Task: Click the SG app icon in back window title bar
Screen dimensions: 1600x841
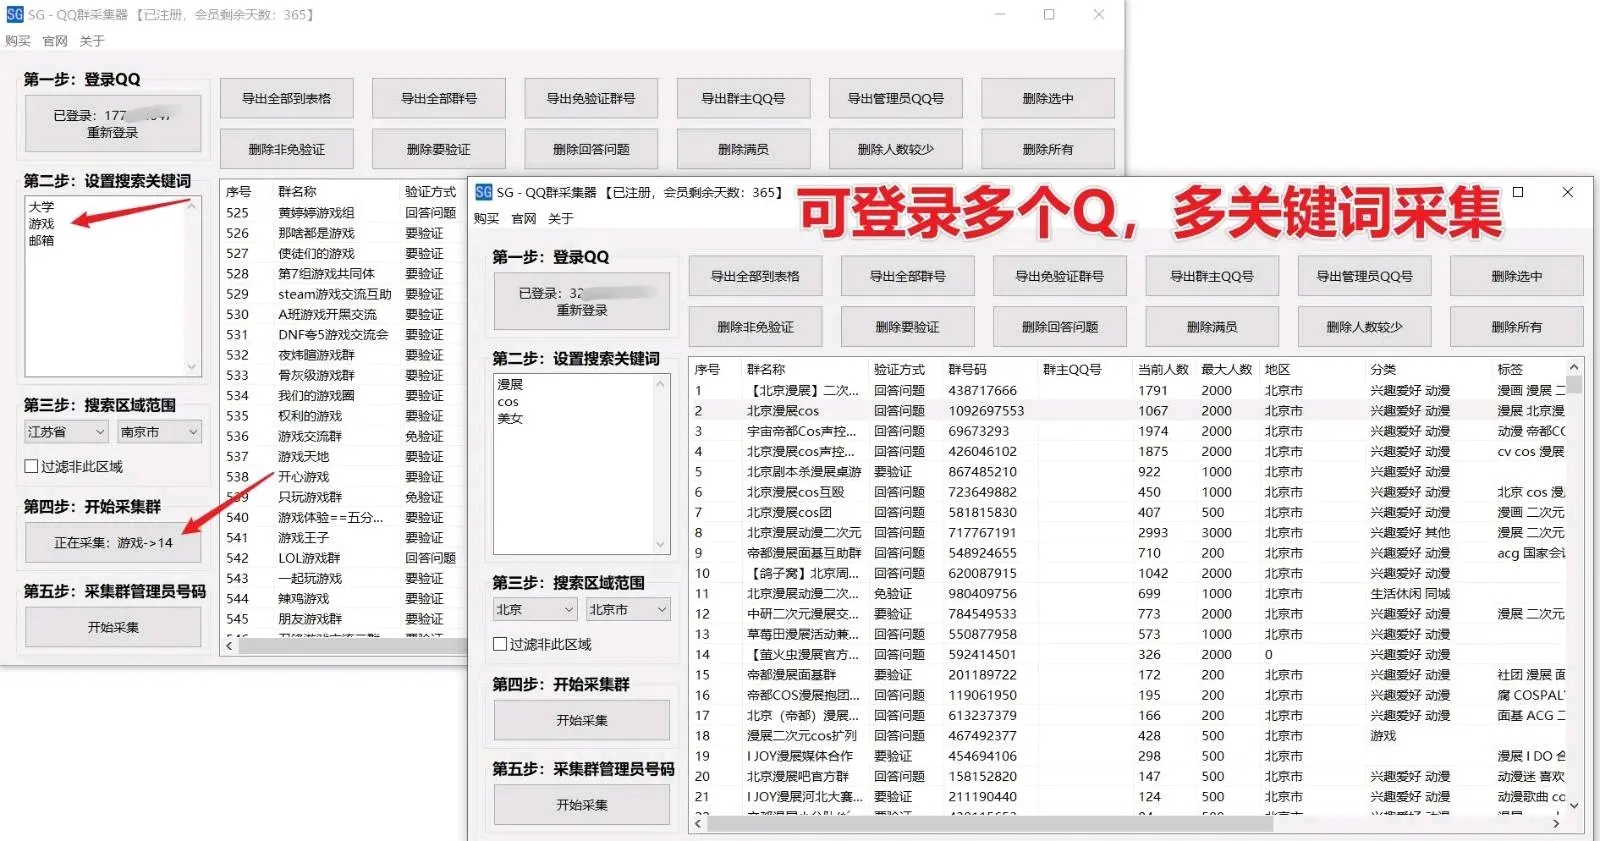Action: (15, 15)
